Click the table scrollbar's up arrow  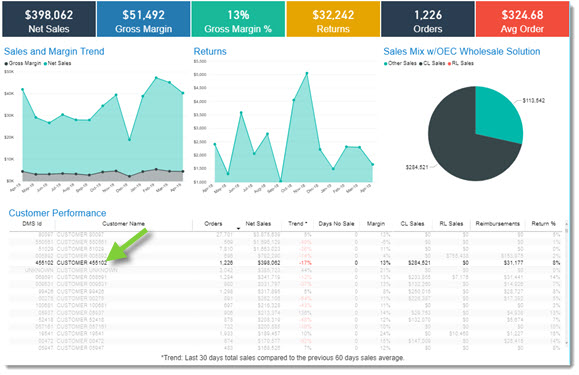(x=566, y=223)
